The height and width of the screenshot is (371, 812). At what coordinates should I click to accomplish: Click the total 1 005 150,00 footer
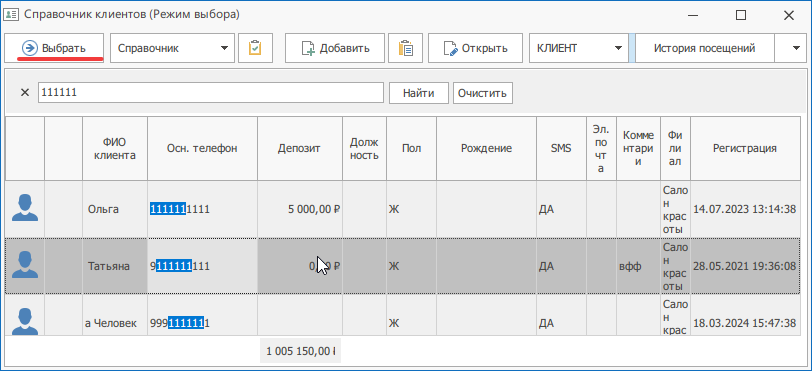click(x=300, y=351)
